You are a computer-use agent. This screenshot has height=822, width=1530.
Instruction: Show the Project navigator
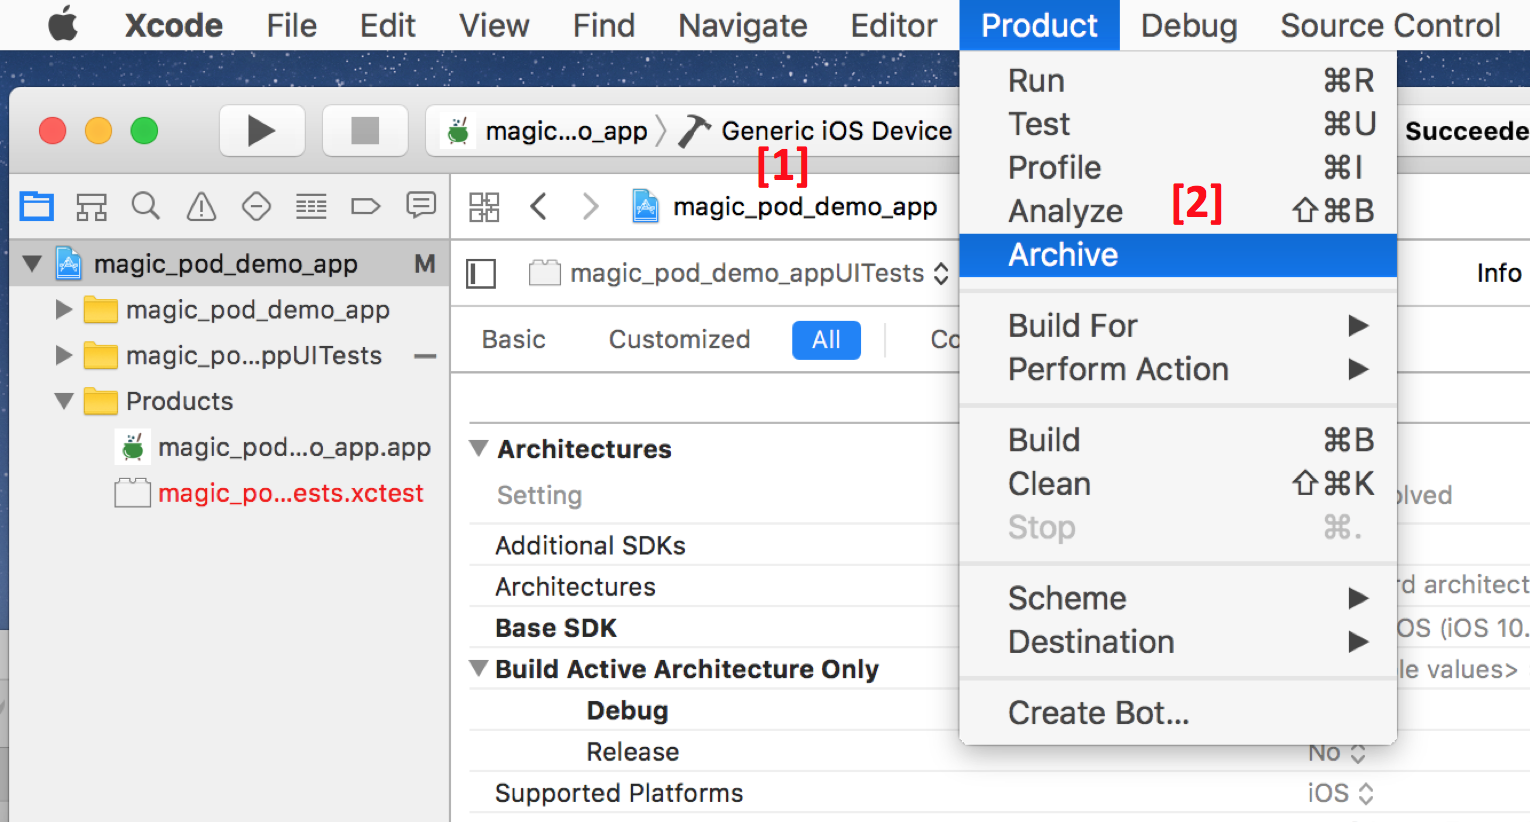(37, 206)
